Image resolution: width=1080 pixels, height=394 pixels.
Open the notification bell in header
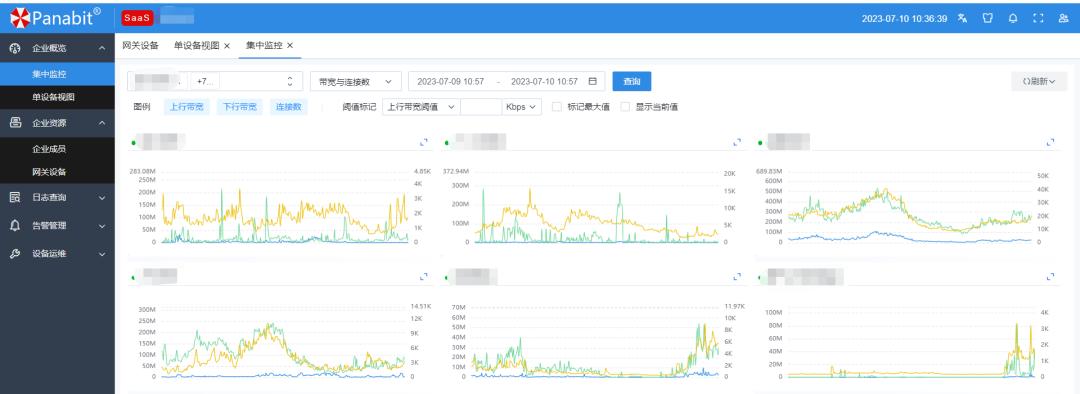1012,19
